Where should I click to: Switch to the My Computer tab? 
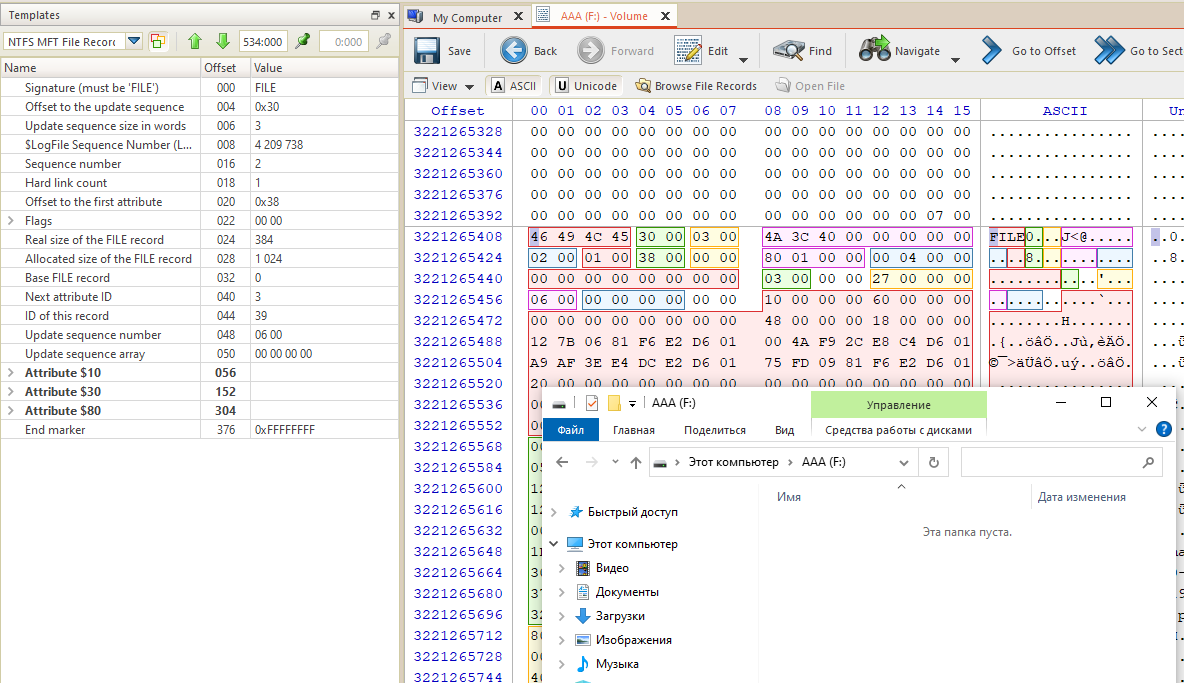point(466,17)
